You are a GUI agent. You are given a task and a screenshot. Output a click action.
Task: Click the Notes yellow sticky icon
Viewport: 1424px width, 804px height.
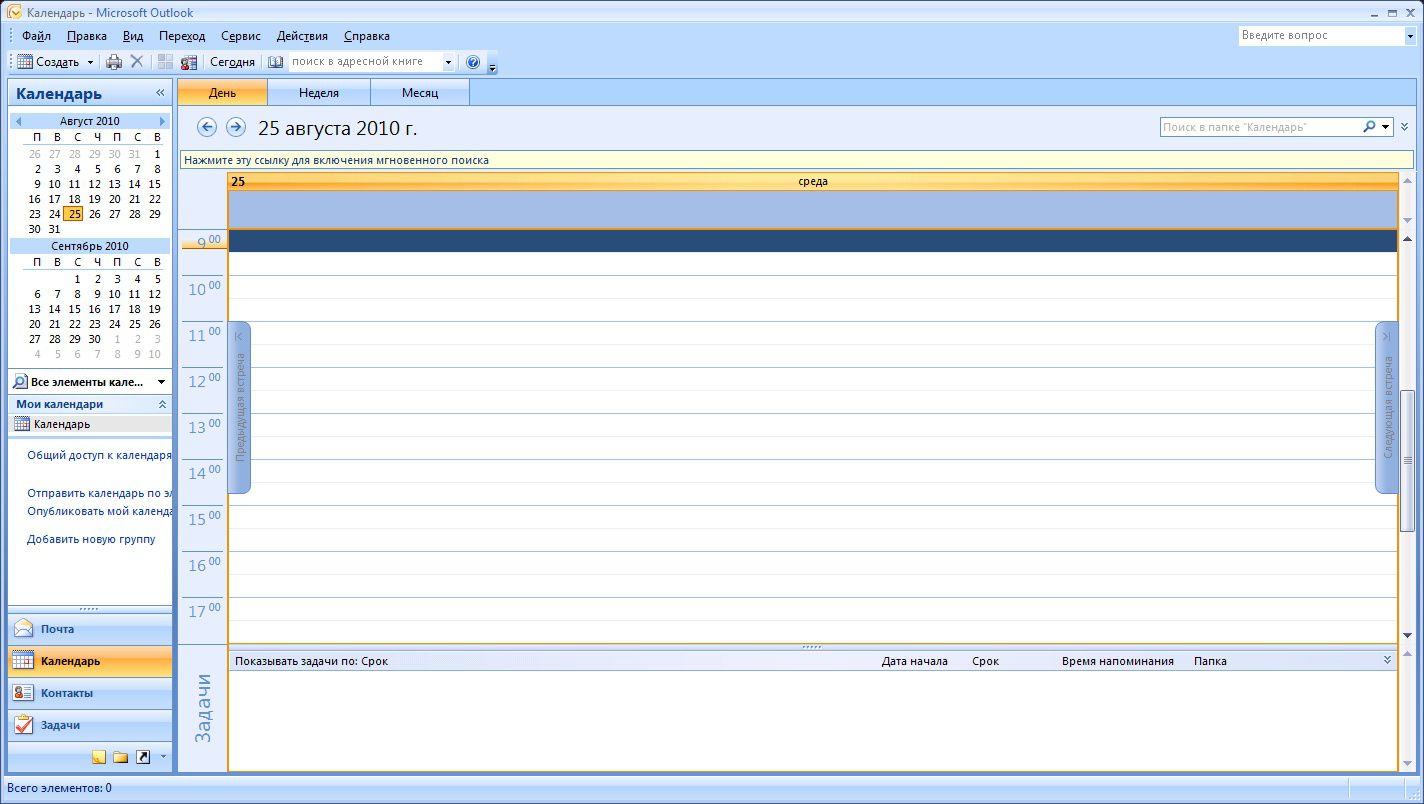point(99,757)
